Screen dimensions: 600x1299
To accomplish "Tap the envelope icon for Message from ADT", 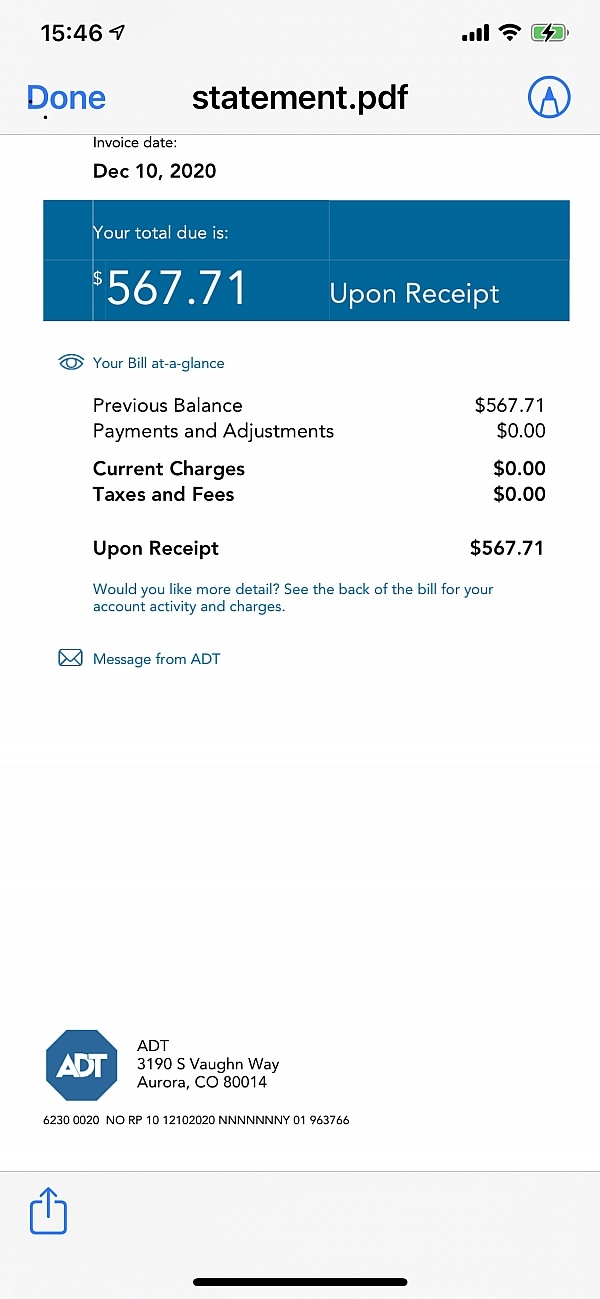I will click(70, 657).
